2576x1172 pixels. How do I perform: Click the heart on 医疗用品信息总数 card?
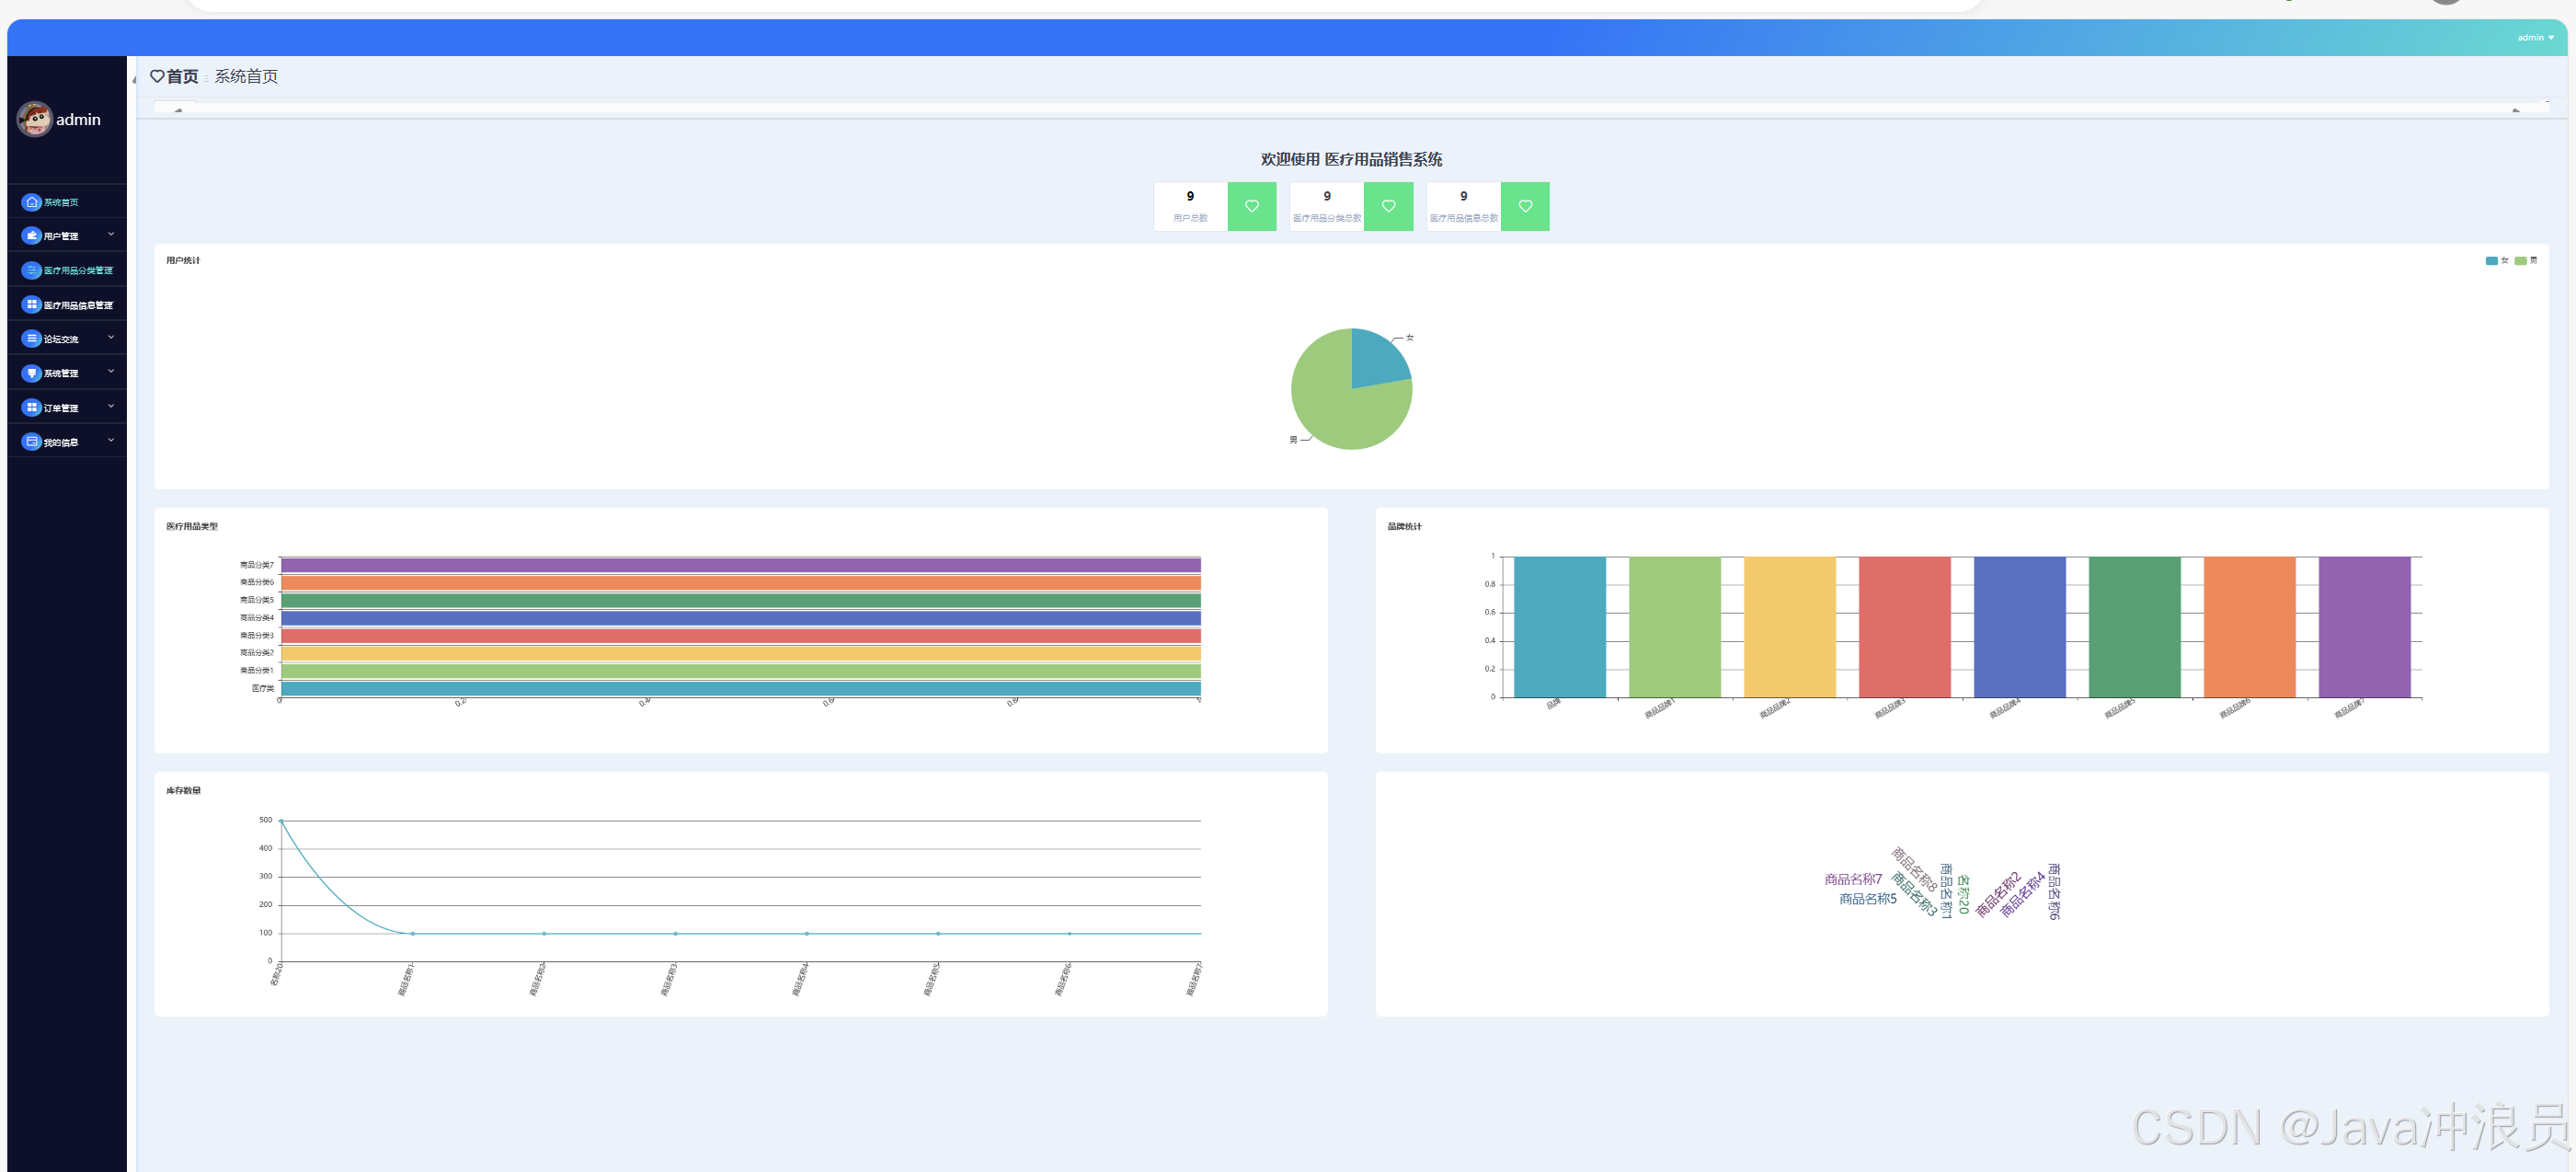click(x=1525, y=206)
